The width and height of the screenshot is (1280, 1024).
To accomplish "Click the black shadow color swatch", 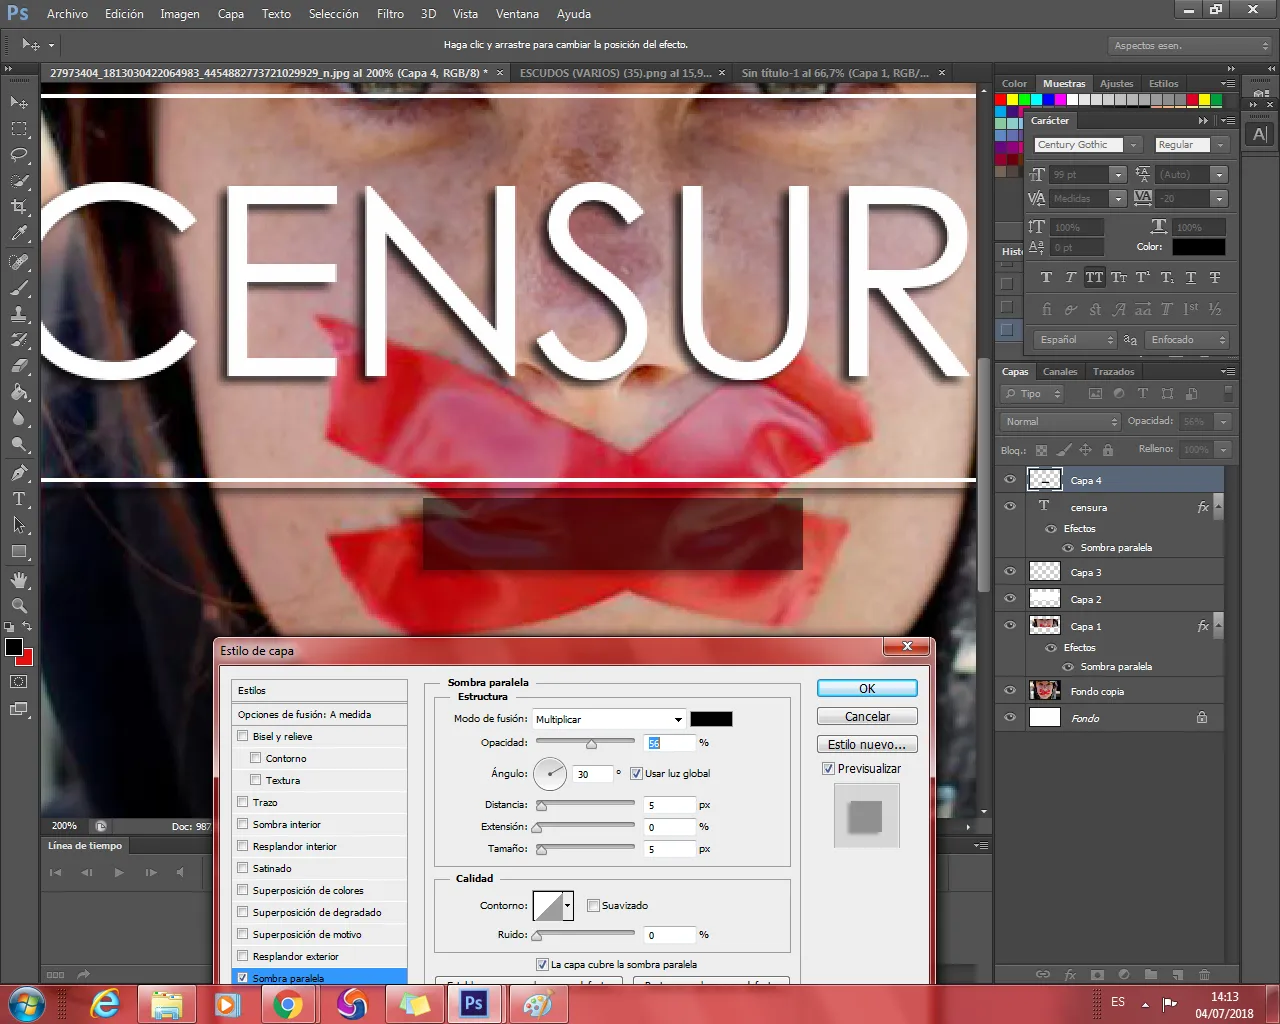I will click(711, 719).
